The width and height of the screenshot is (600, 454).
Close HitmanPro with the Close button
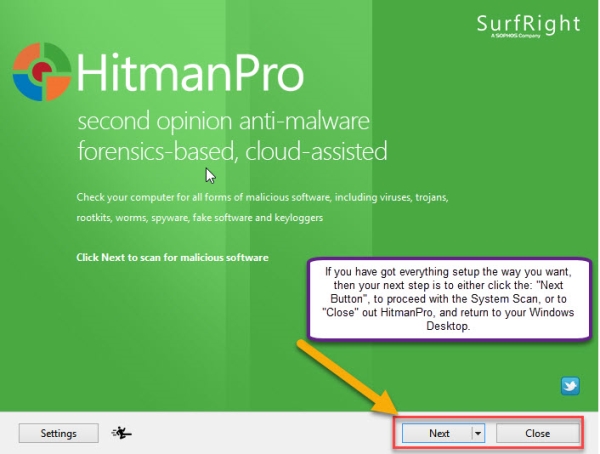coord(538,433)
